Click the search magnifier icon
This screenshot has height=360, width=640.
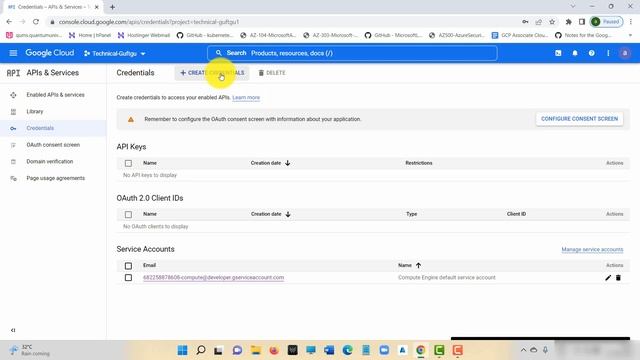pyautogui.click(x=218, y=53)
